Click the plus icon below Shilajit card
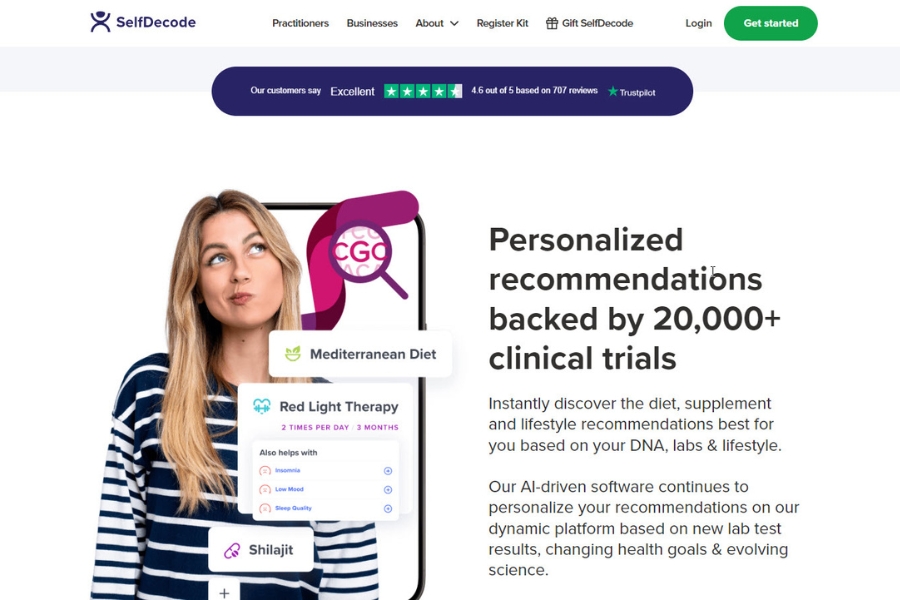The image size is (900, 600). (x=224, y=593)
